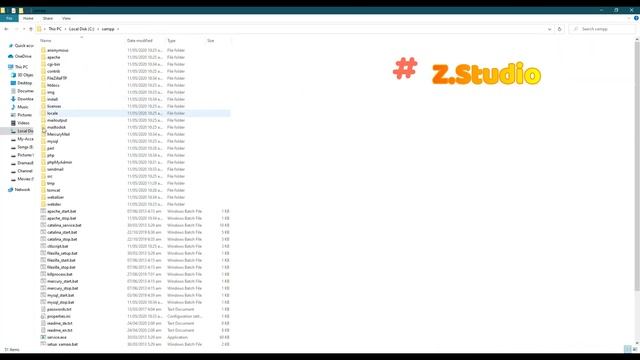The height and width of the screenshot is (360, 640).
Task: Select the sendmail folder icon
Action: pyautogui.click(x=43, y=169)
